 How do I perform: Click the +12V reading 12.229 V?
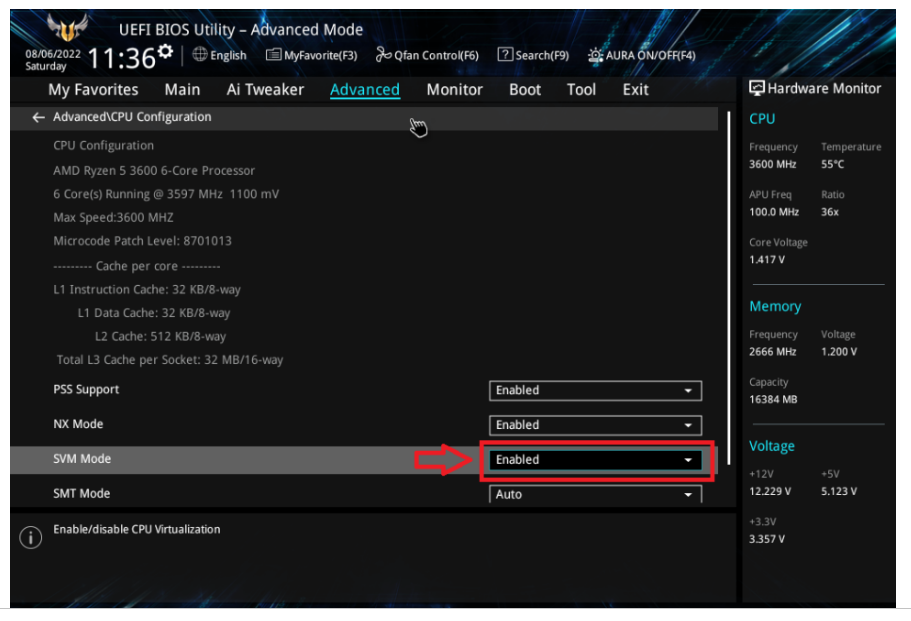(x=770, y=491)
